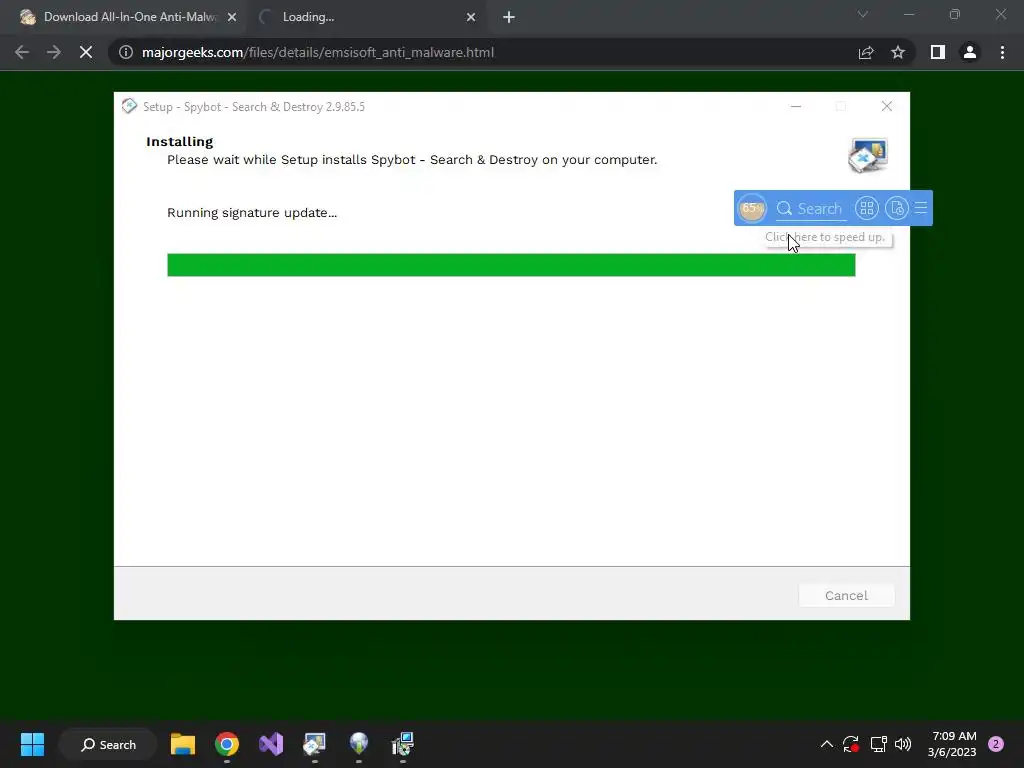Close the Spybot setup window

[886, 106]
